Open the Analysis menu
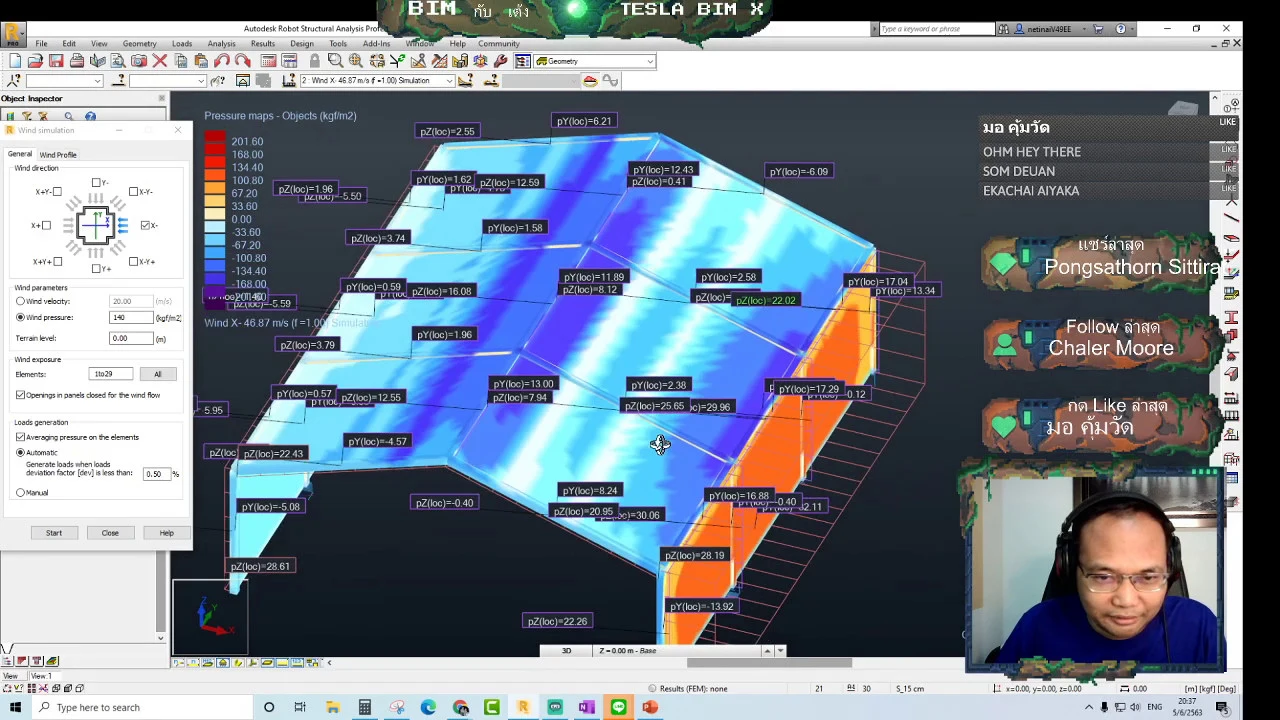 (x=221, y=44)
